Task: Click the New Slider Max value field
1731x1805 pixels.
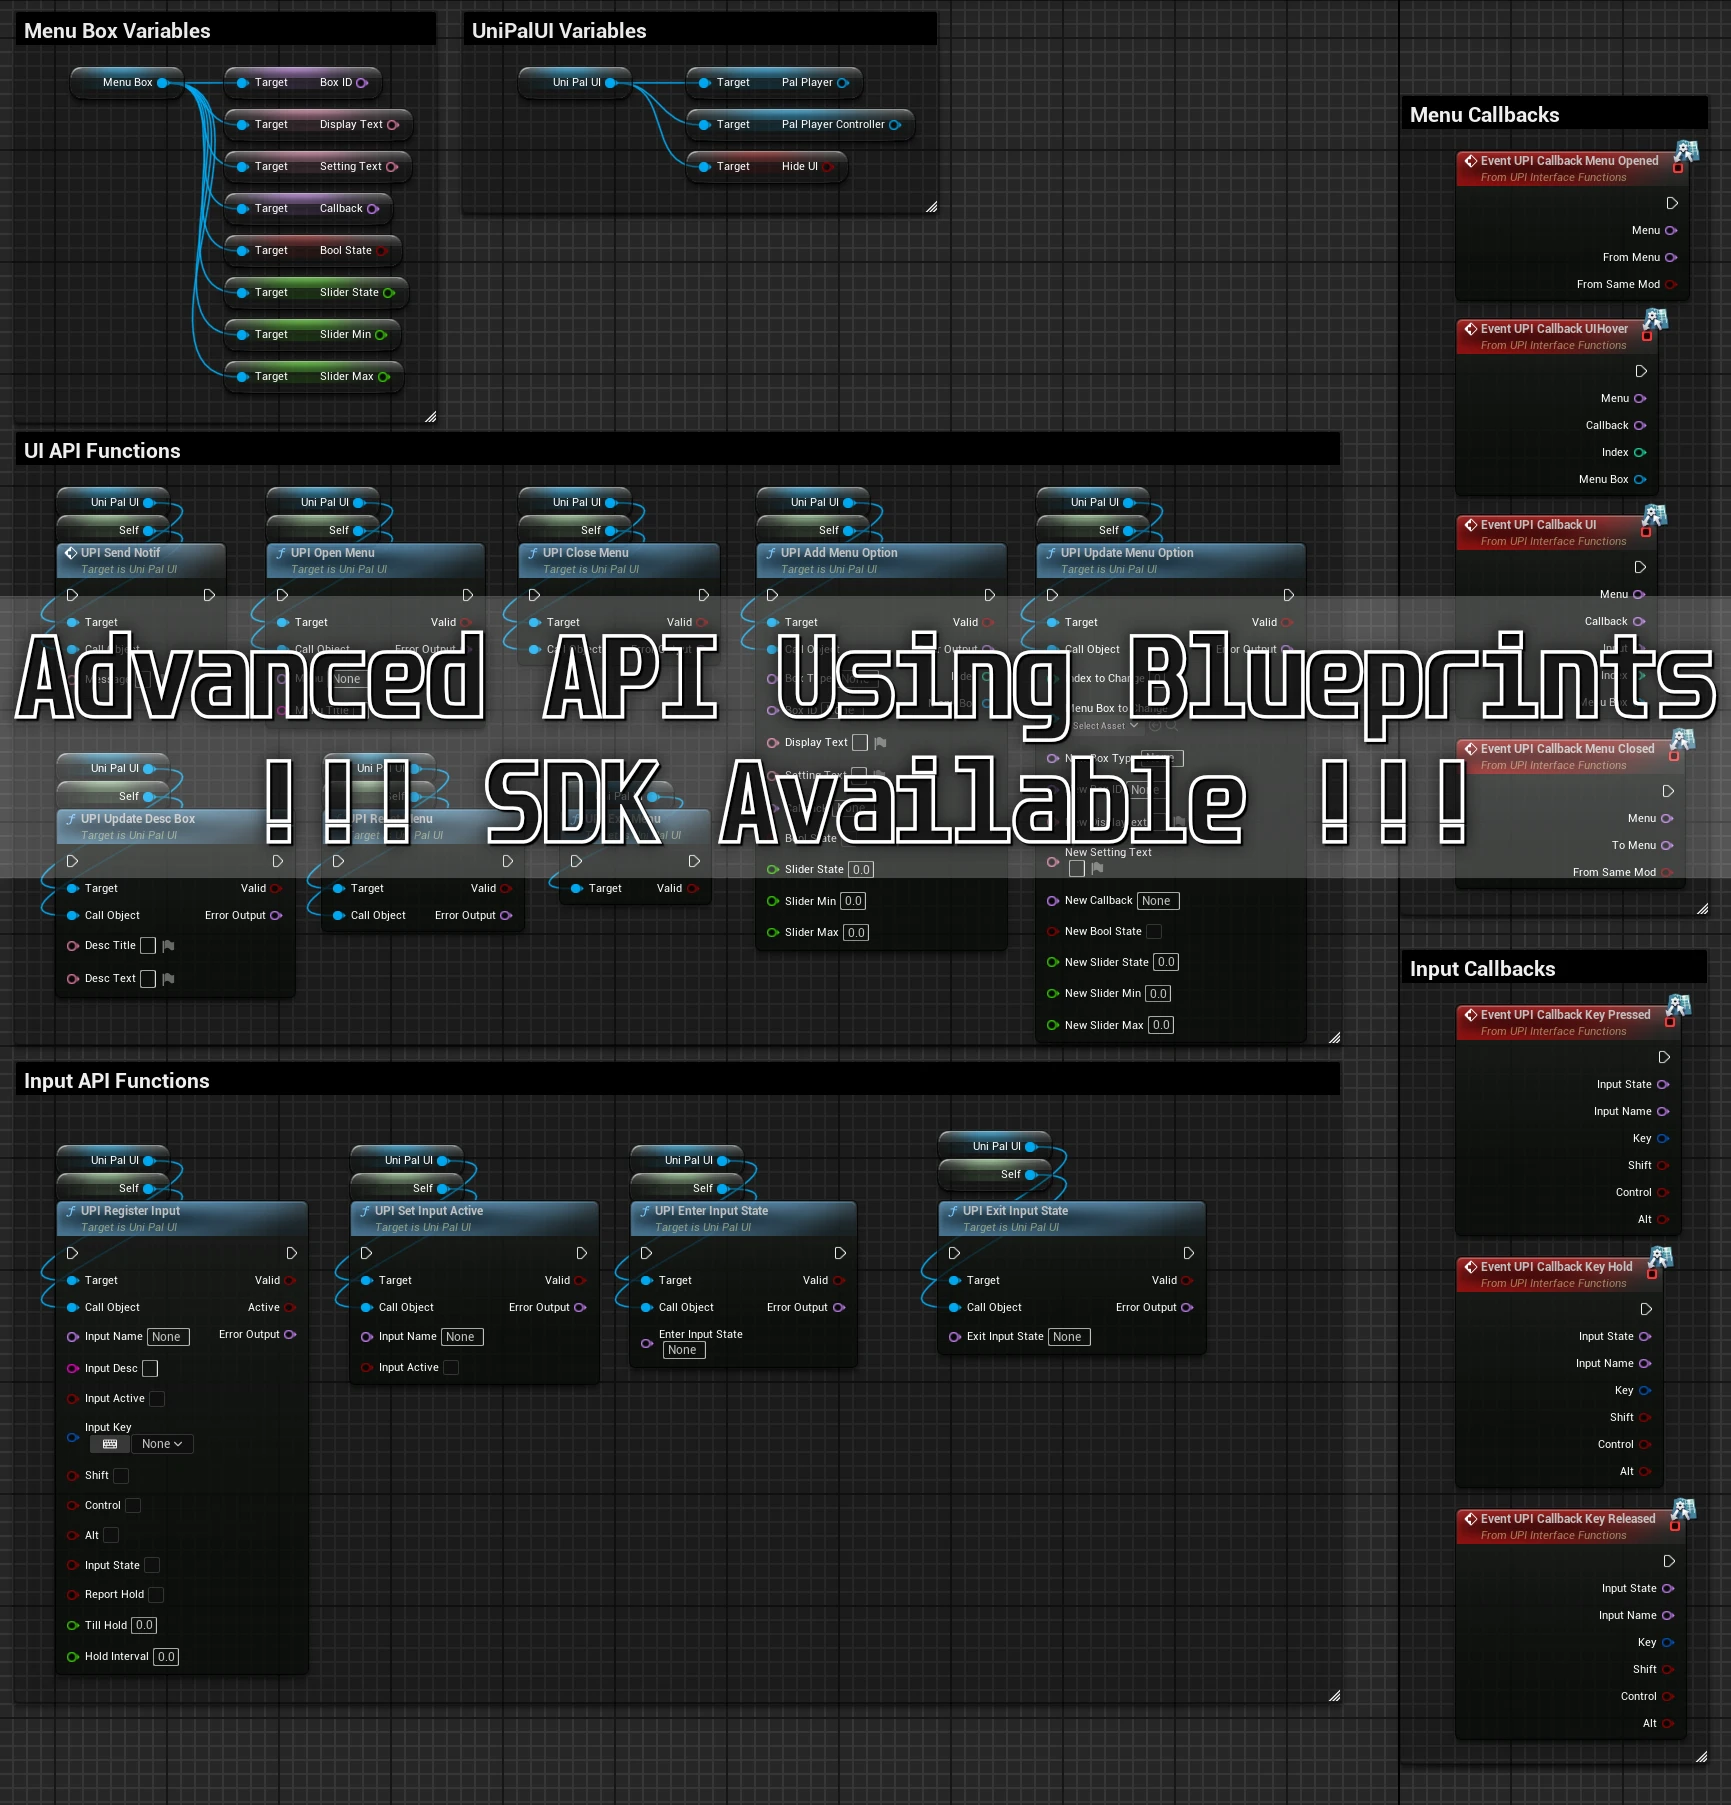Action: click(x=1161, y=1025)
